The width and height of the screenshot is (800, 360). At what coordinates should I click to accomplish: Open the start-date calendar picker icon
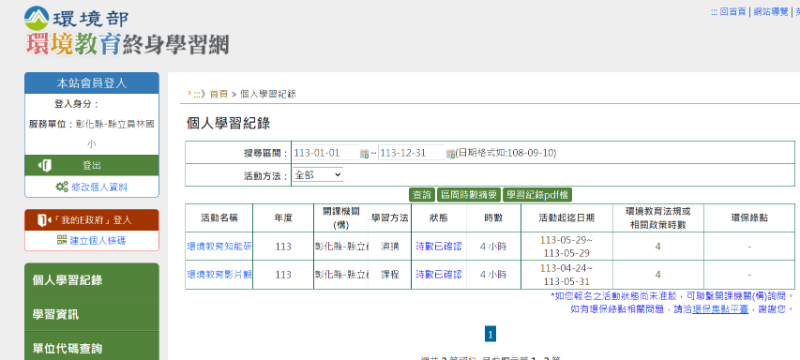pyautogui.click(x=364, y=153)
